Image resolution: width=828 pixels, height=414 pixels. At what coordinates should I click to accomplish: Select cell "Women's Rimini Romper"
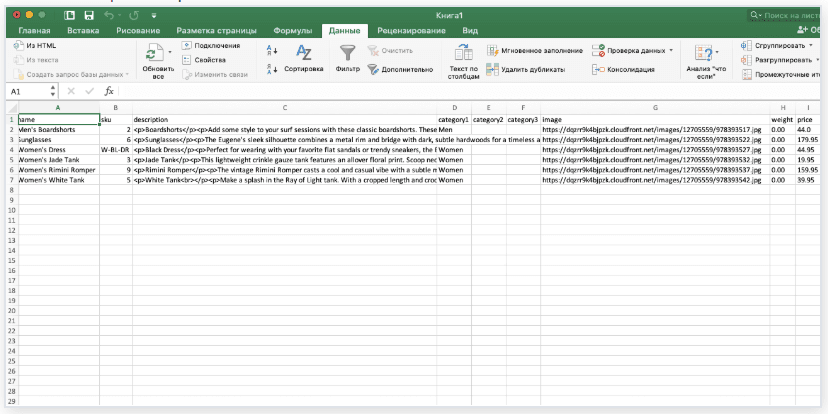pyautogui.click(x=59, y=170)
